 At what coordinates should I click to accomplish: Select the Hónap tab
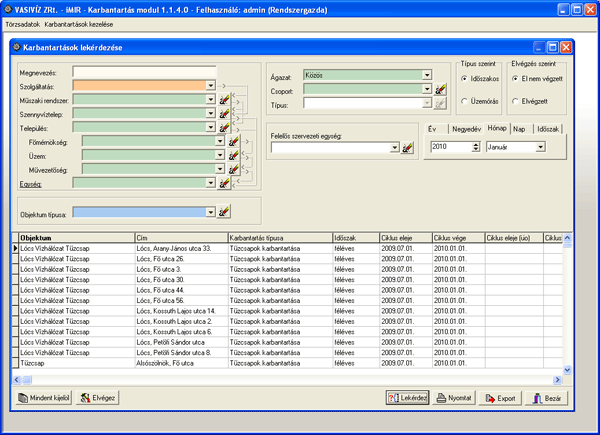[x=497, y=128]
